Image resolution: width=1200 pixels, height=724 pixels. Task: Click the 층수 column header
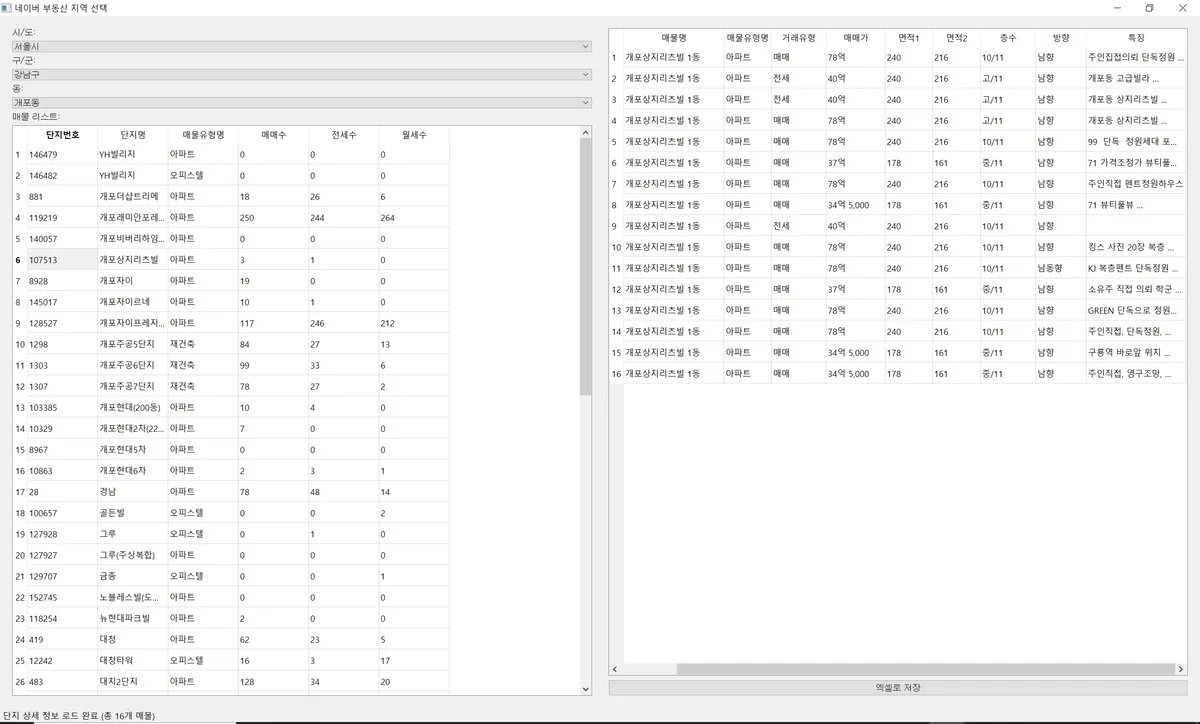click(1008, 37)
